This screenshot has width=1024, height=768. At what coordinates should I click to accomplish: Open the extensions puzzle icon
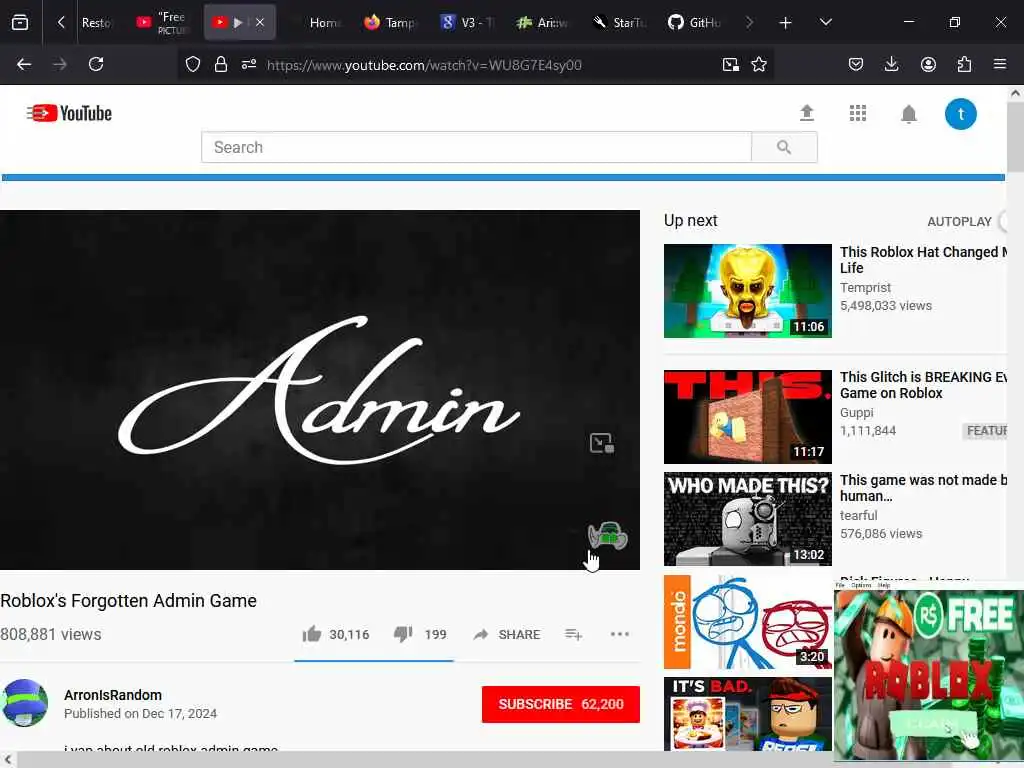(964, 64)
